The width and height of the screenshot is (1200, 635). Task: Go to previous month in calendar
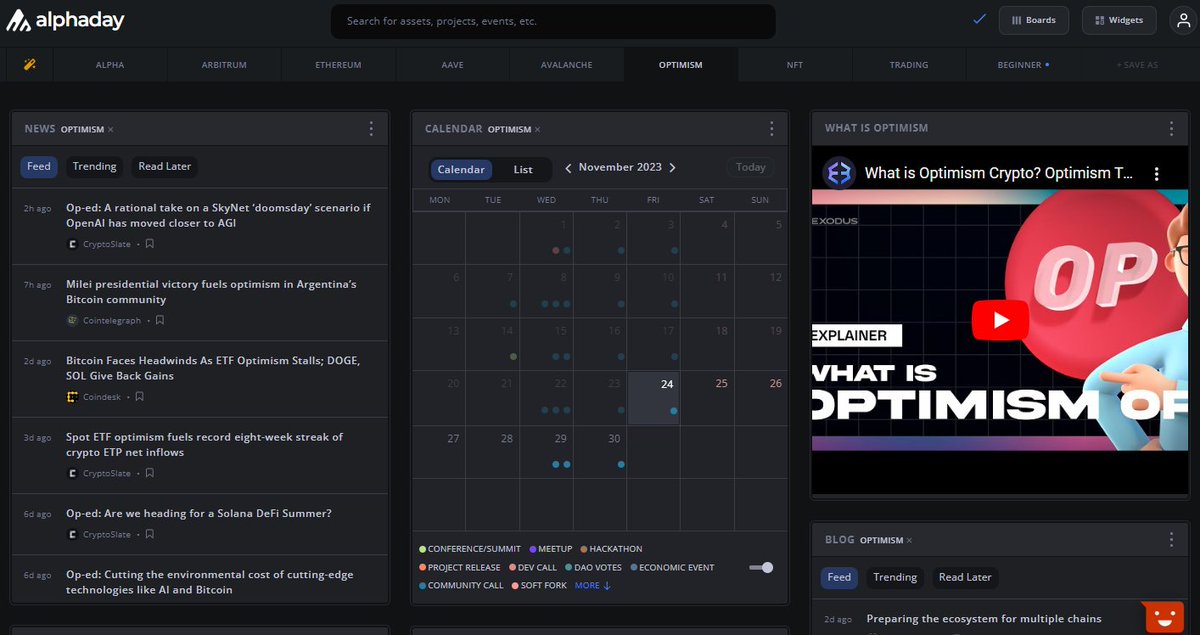[568, 168]
